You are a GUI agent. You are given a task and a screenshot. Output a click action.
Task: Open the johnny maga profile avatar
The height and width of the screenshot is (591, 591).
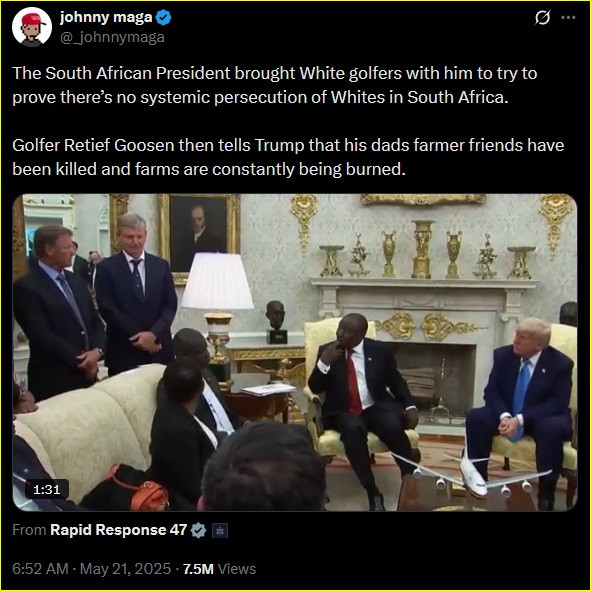pyautogui.click(x=32, y=27)
